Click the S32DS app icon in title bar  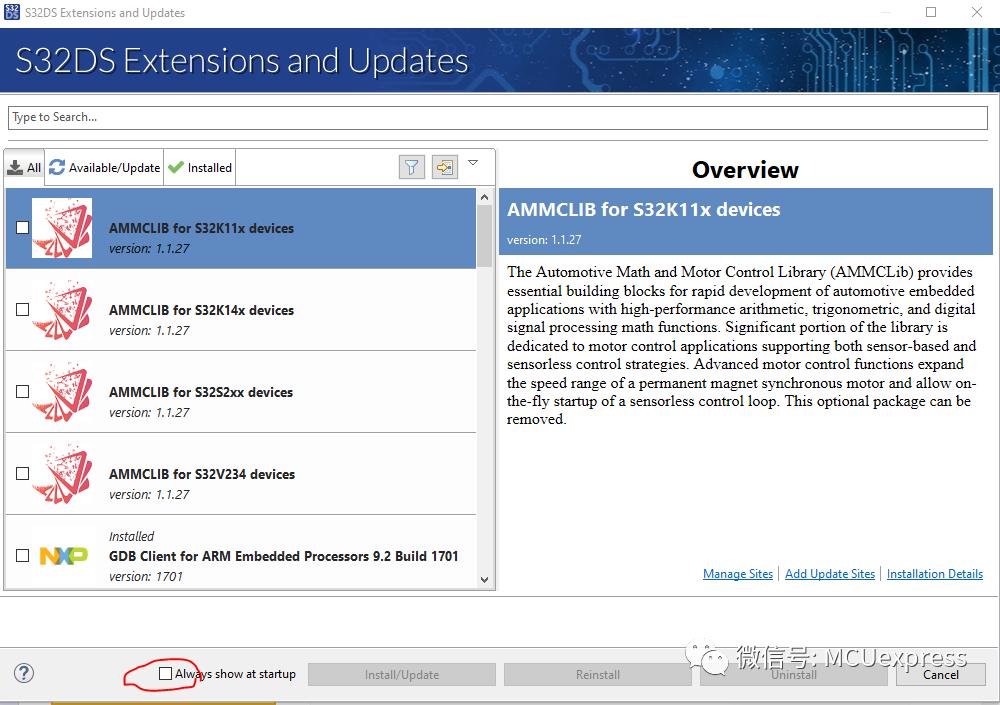(11, 12)
